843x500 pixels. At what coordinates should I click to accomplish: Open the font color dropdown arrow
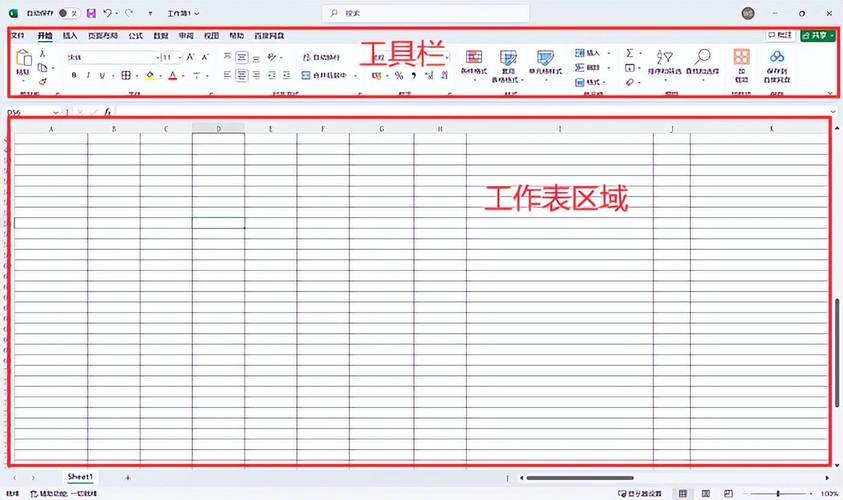183,76
